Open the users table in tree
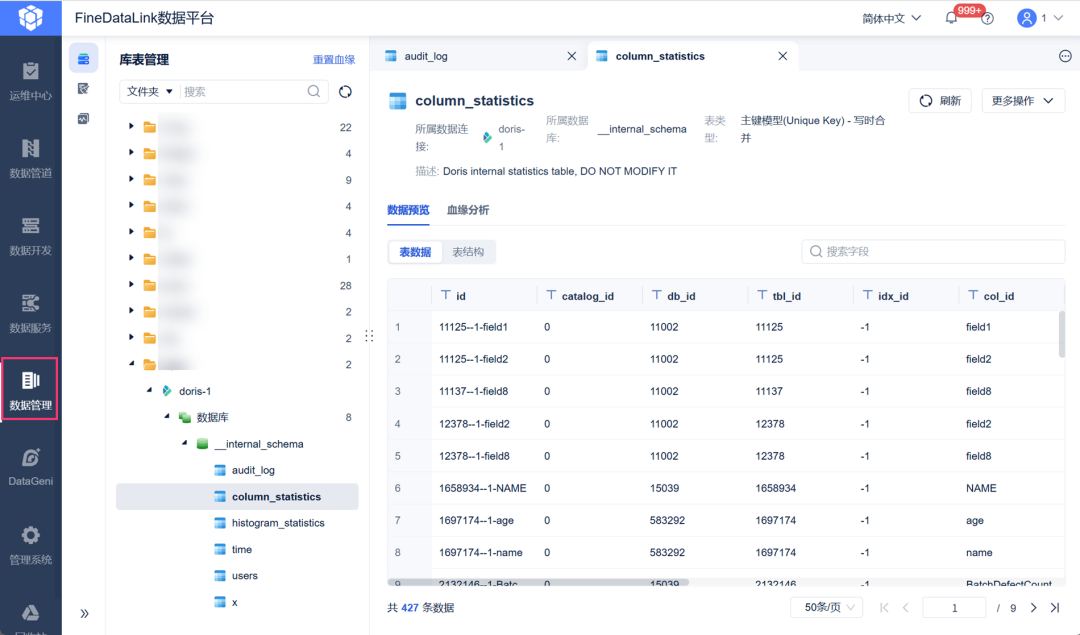The height and width of the screenshot is (635, 1080). click(245, 576)
